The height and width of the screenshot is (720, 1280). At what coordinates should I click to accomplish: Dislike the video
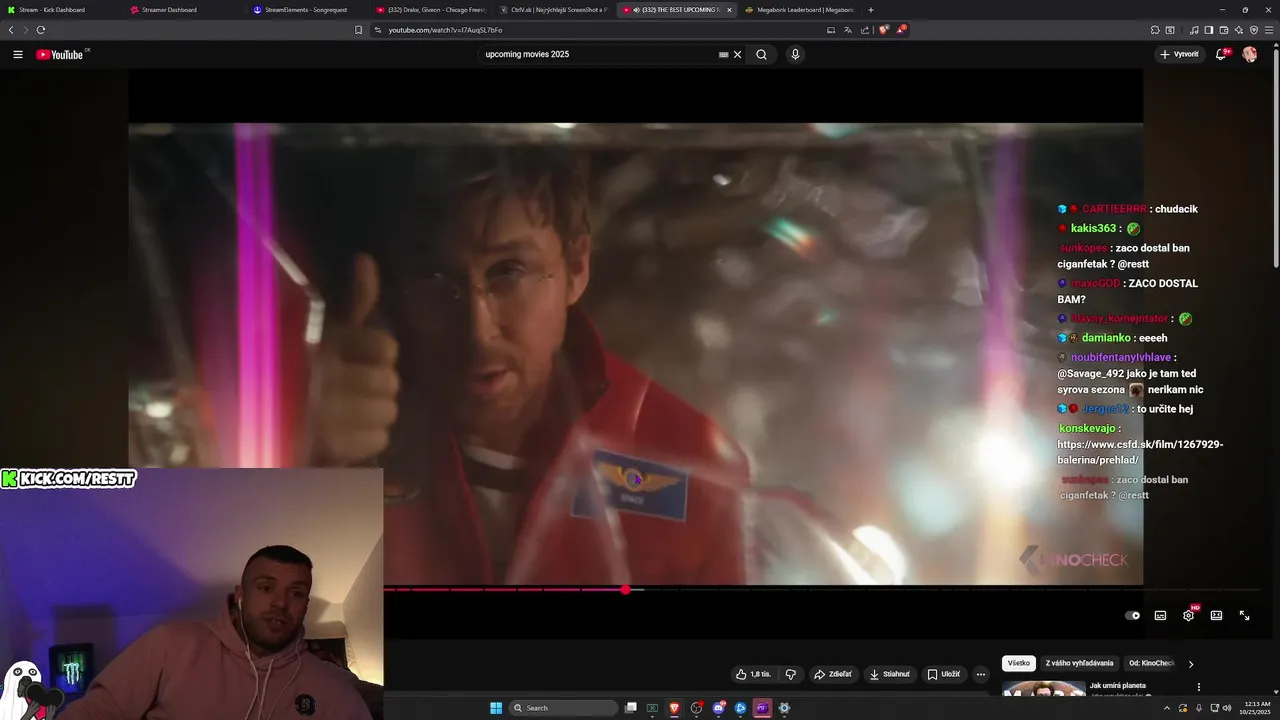(x=791, y=674)
